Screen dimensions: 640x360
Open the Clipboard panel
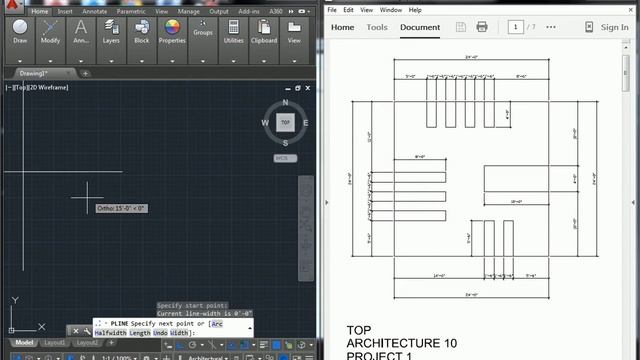pyautogui.click(x=264, y=31)
